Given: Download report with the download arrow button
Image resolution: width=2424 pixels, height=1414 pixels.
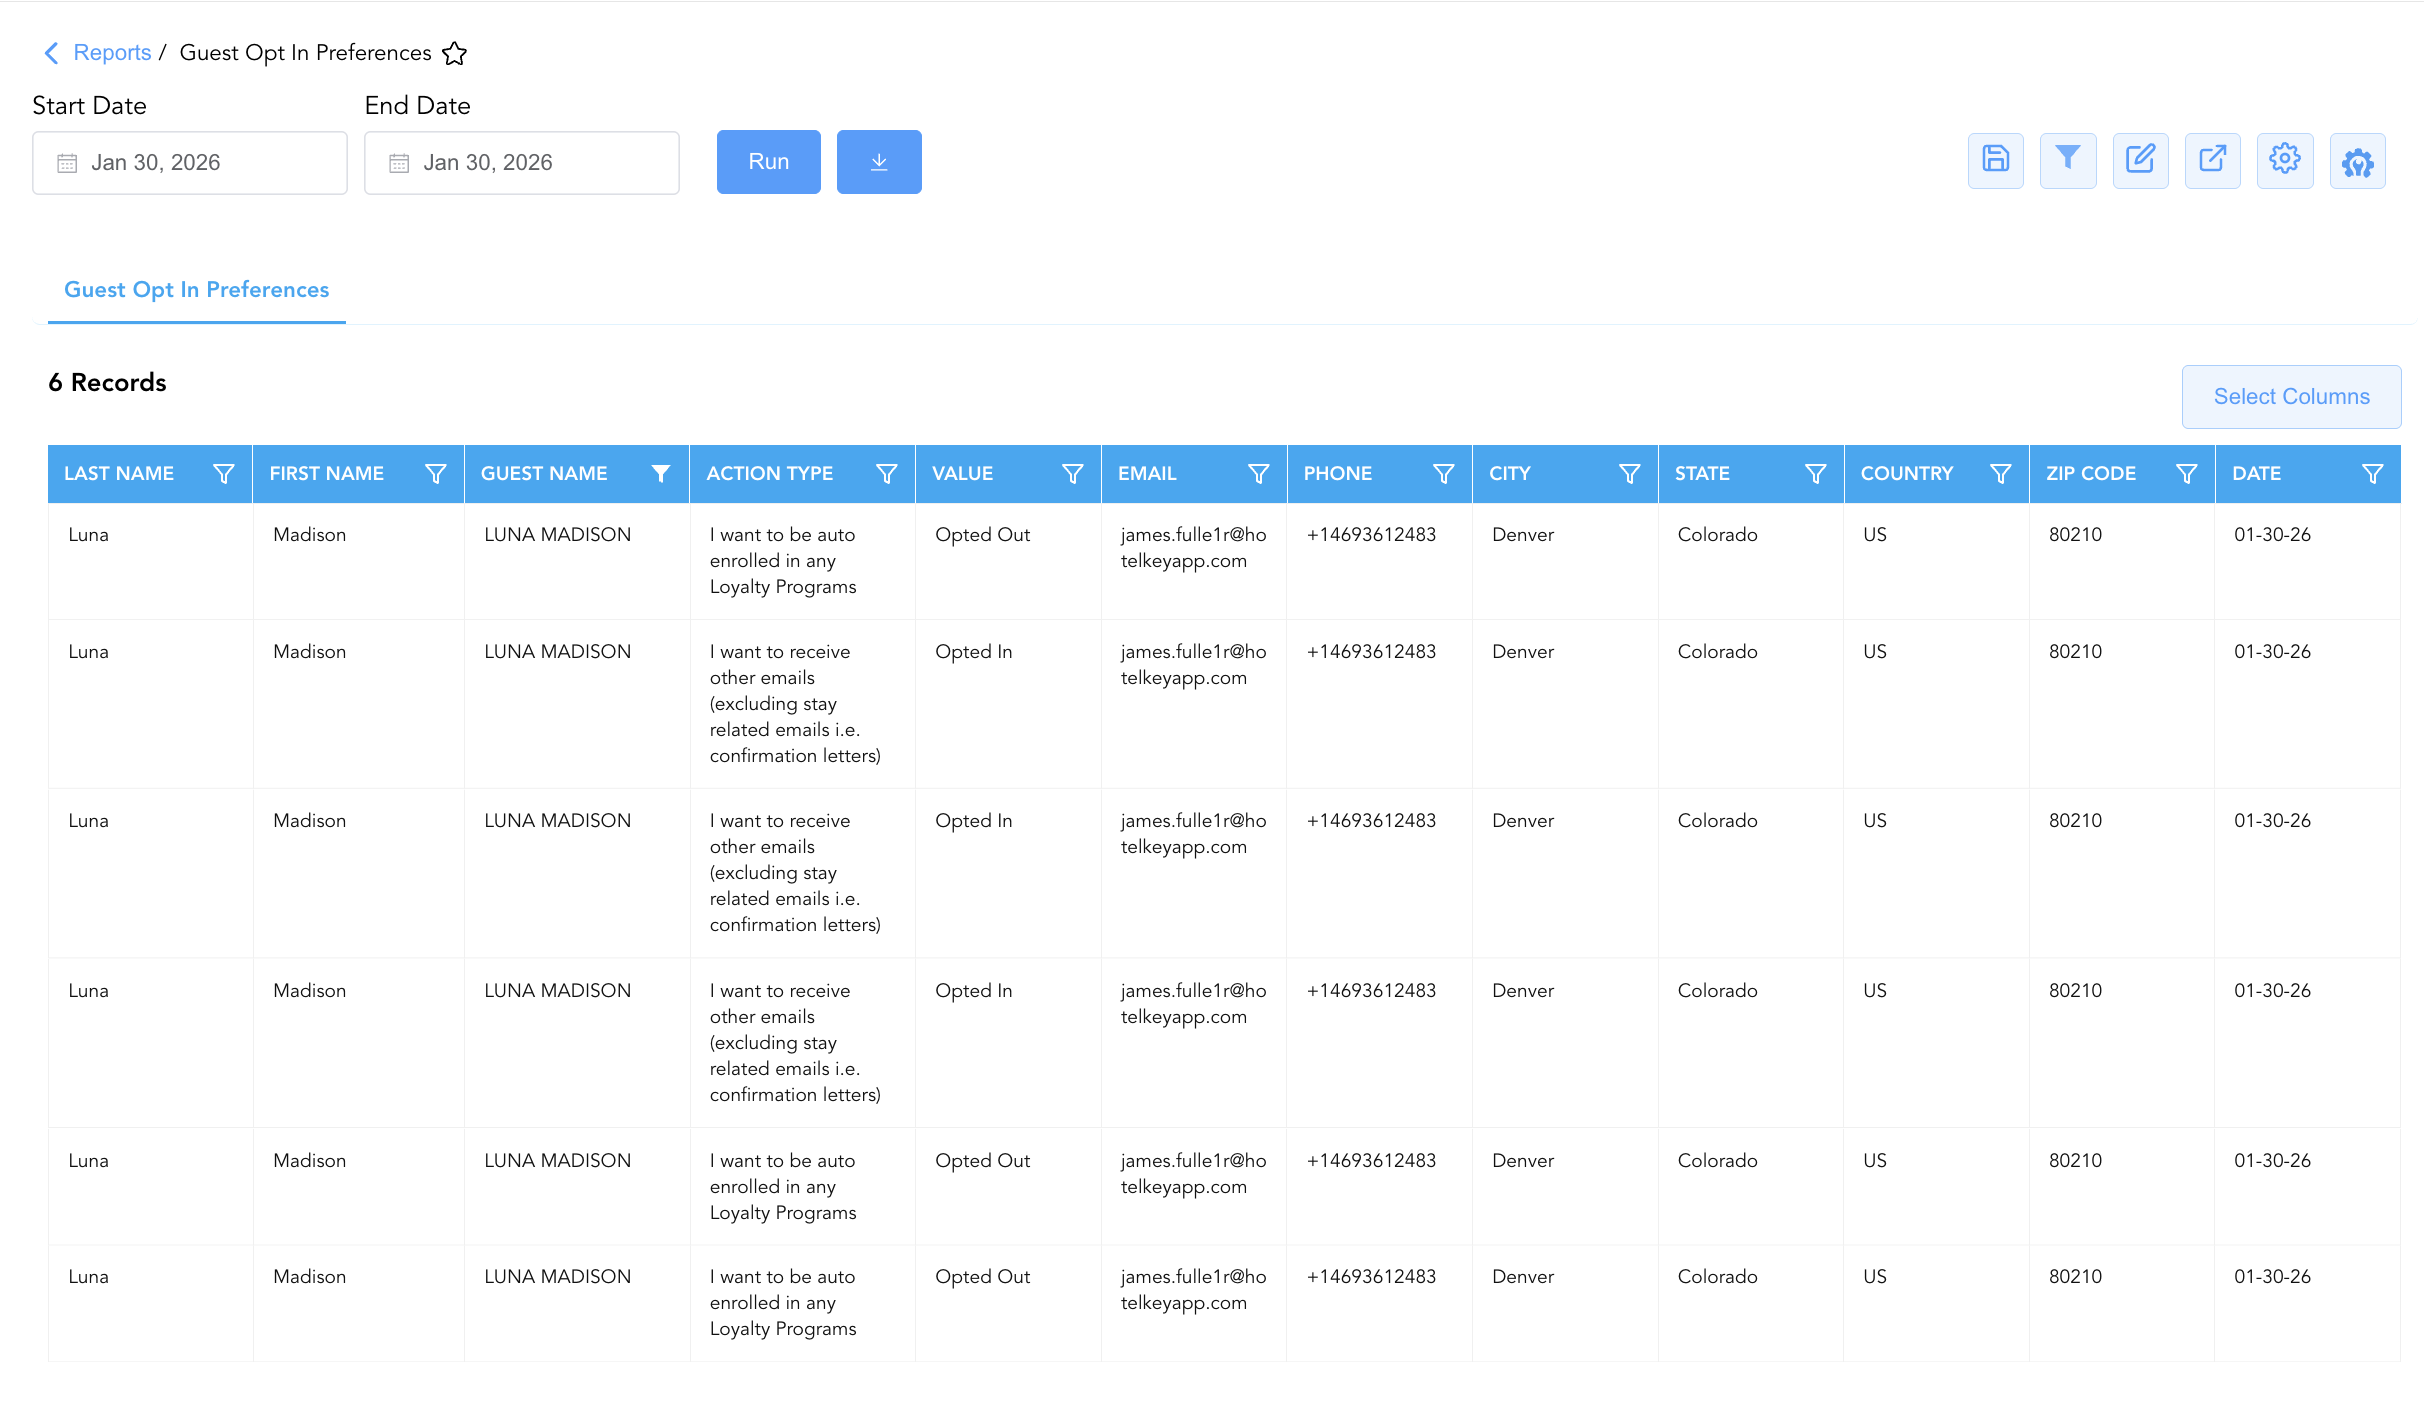Looking at the screenshot, I should point(879,162).
